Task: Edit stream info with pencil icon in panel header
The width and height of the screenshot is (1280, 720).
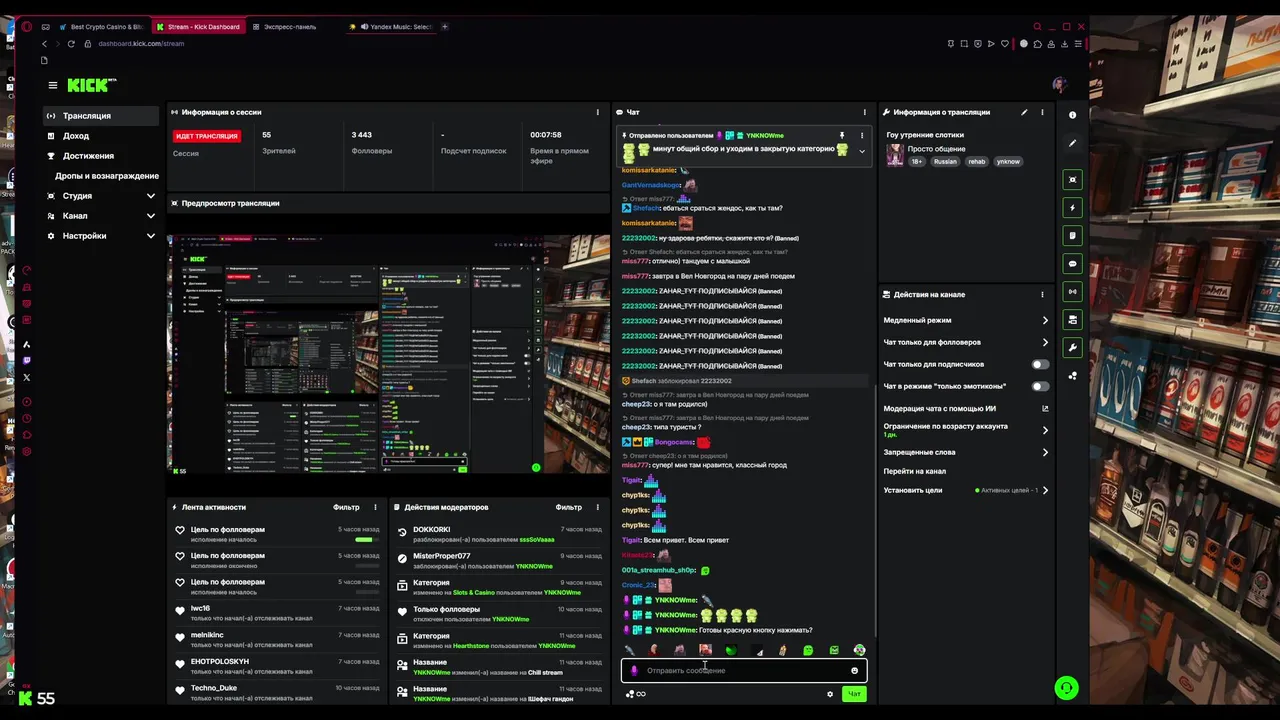Action: click(1024, 112)
